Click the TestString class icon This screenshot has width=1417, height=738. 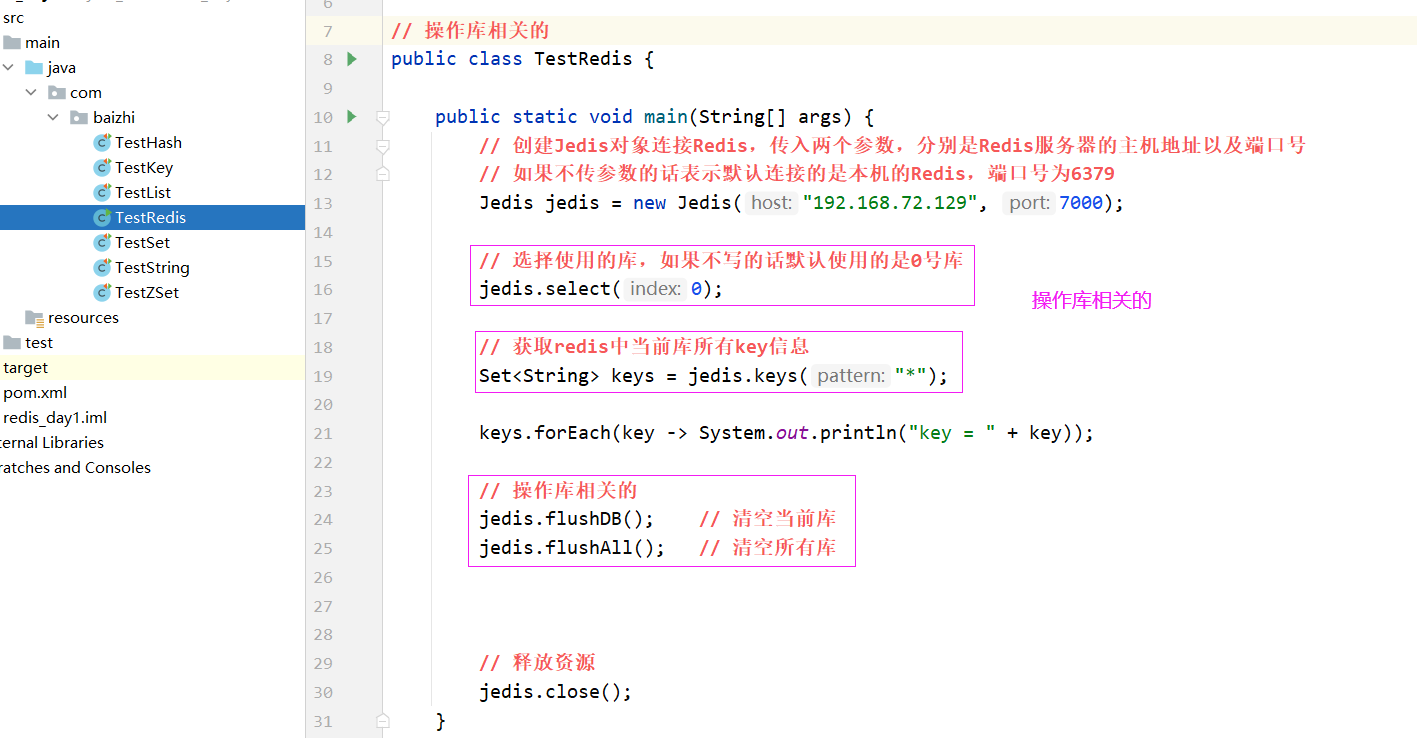[x=102, y=267]
